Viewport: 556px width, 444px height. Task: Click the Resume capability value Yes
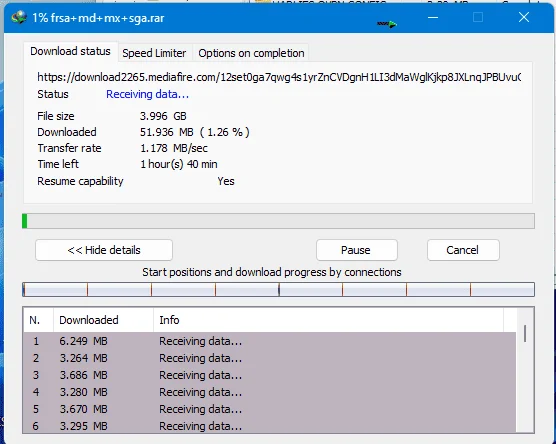[x=226, y=181]
